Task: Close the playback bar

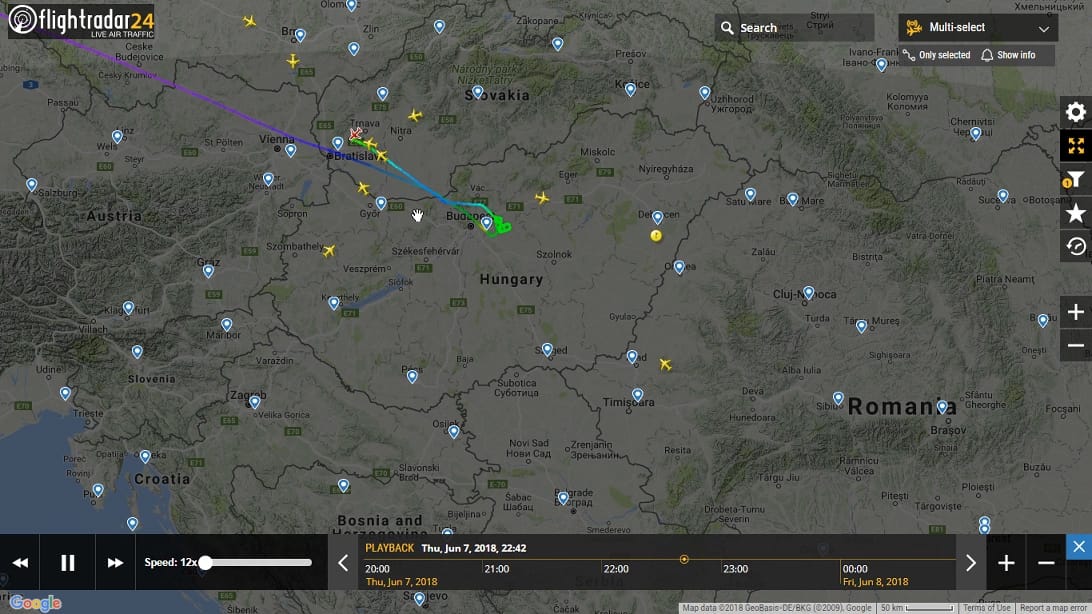Action: pos(1079,547)
